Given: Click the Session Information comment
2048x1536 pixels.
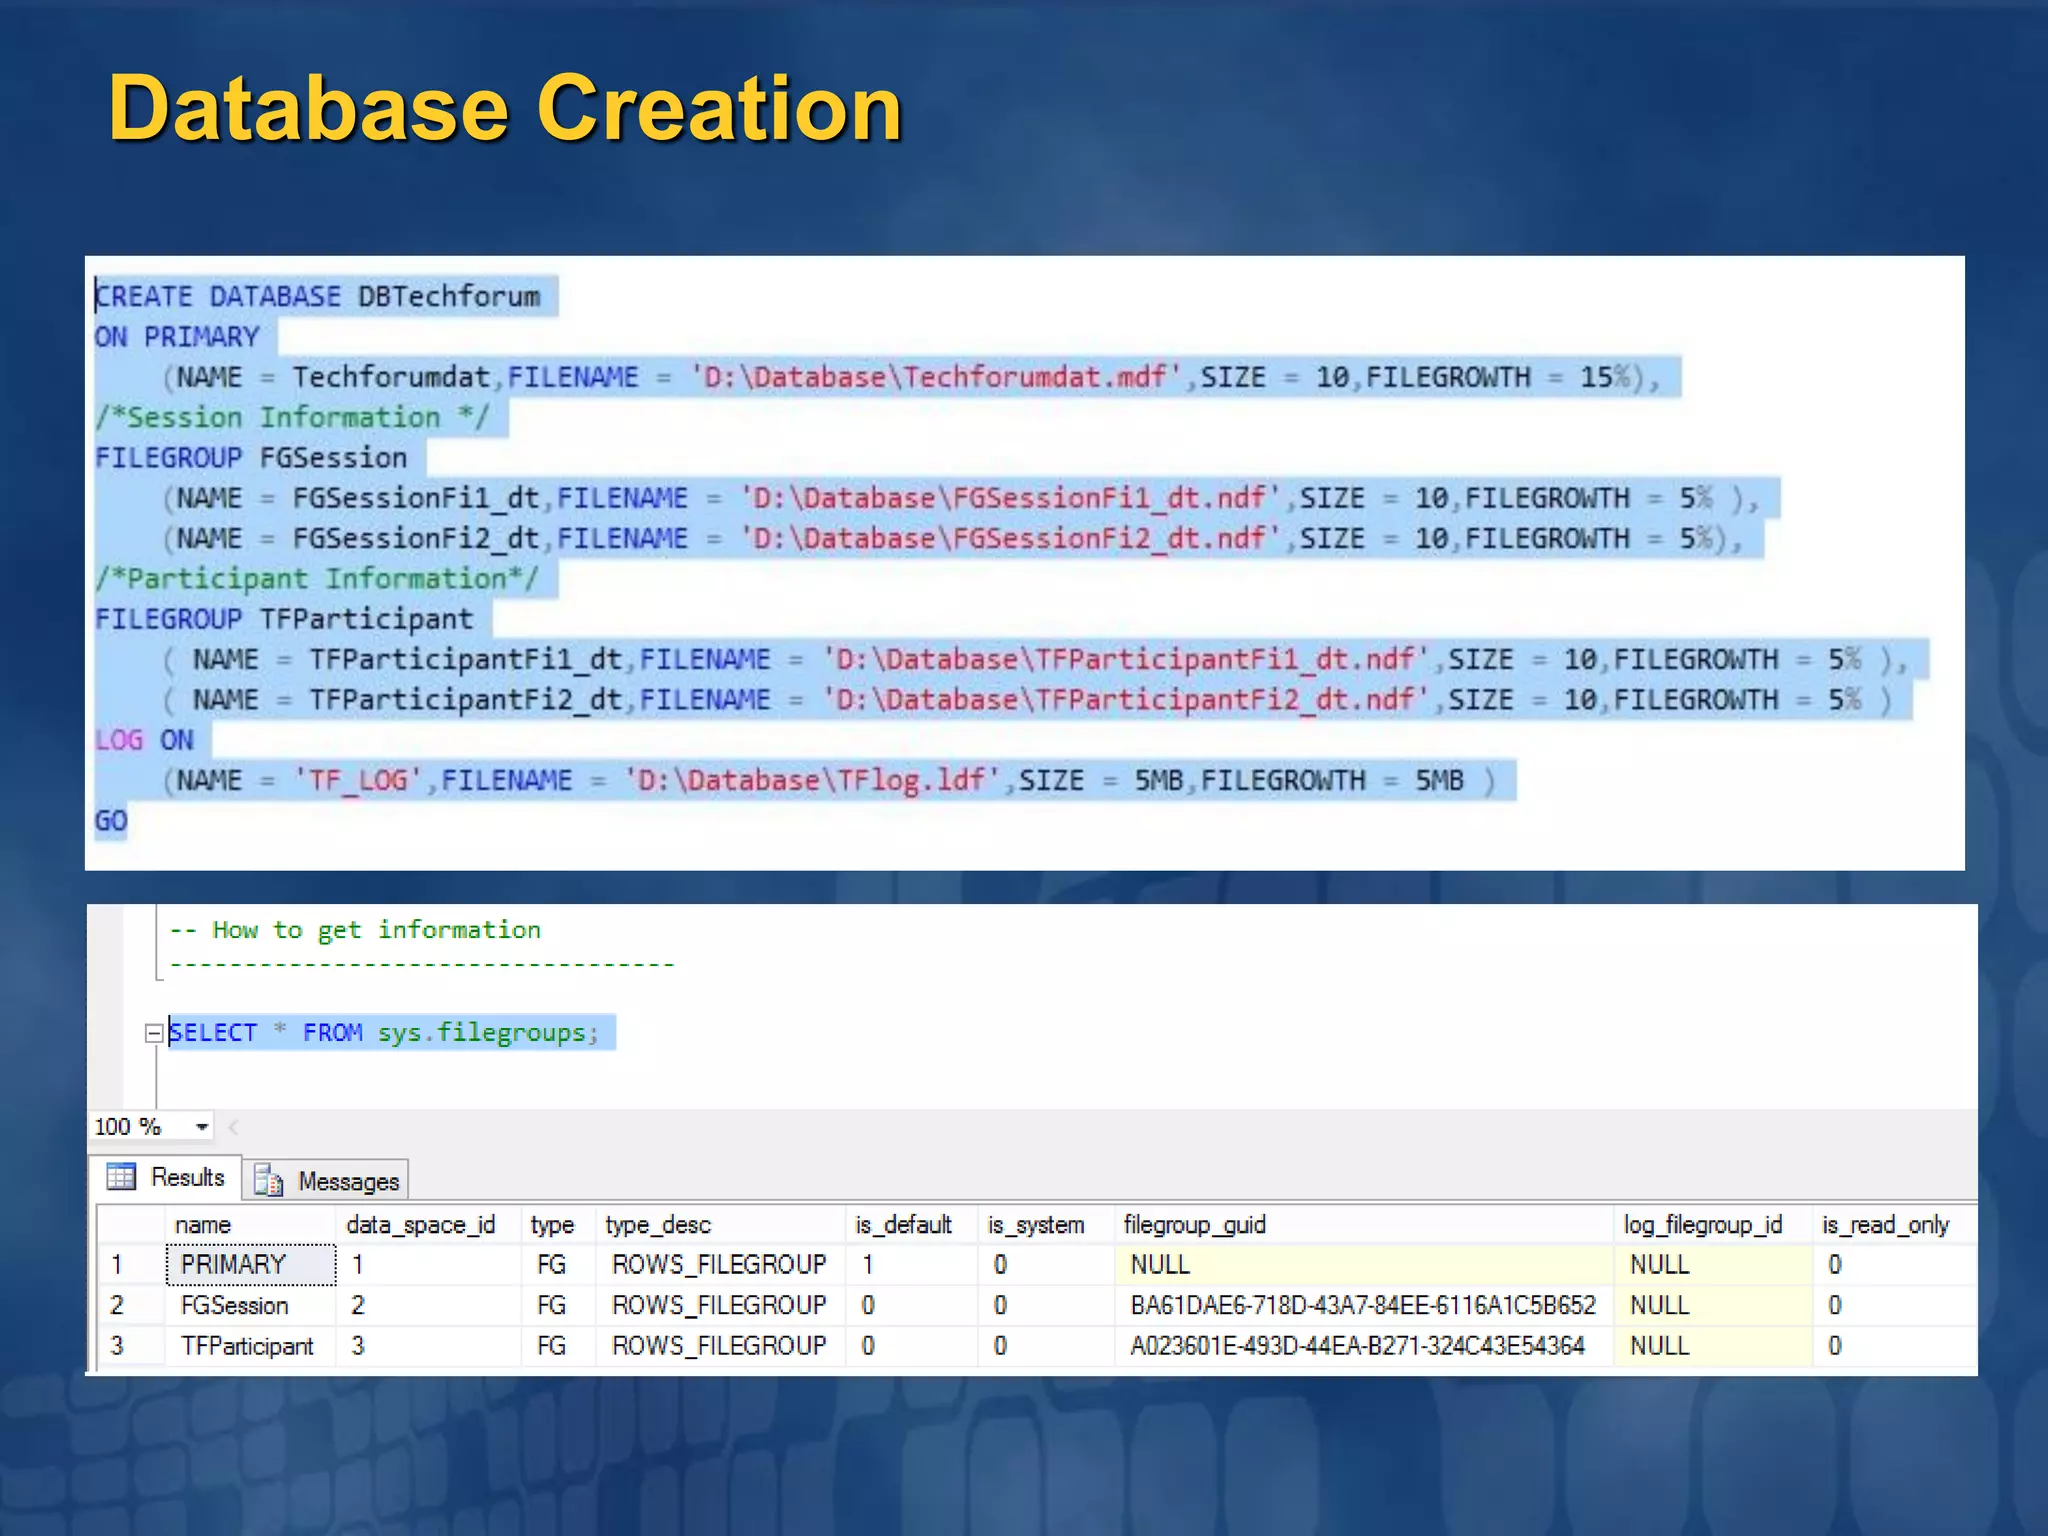Looking at the screenshot, I should 292,417.
